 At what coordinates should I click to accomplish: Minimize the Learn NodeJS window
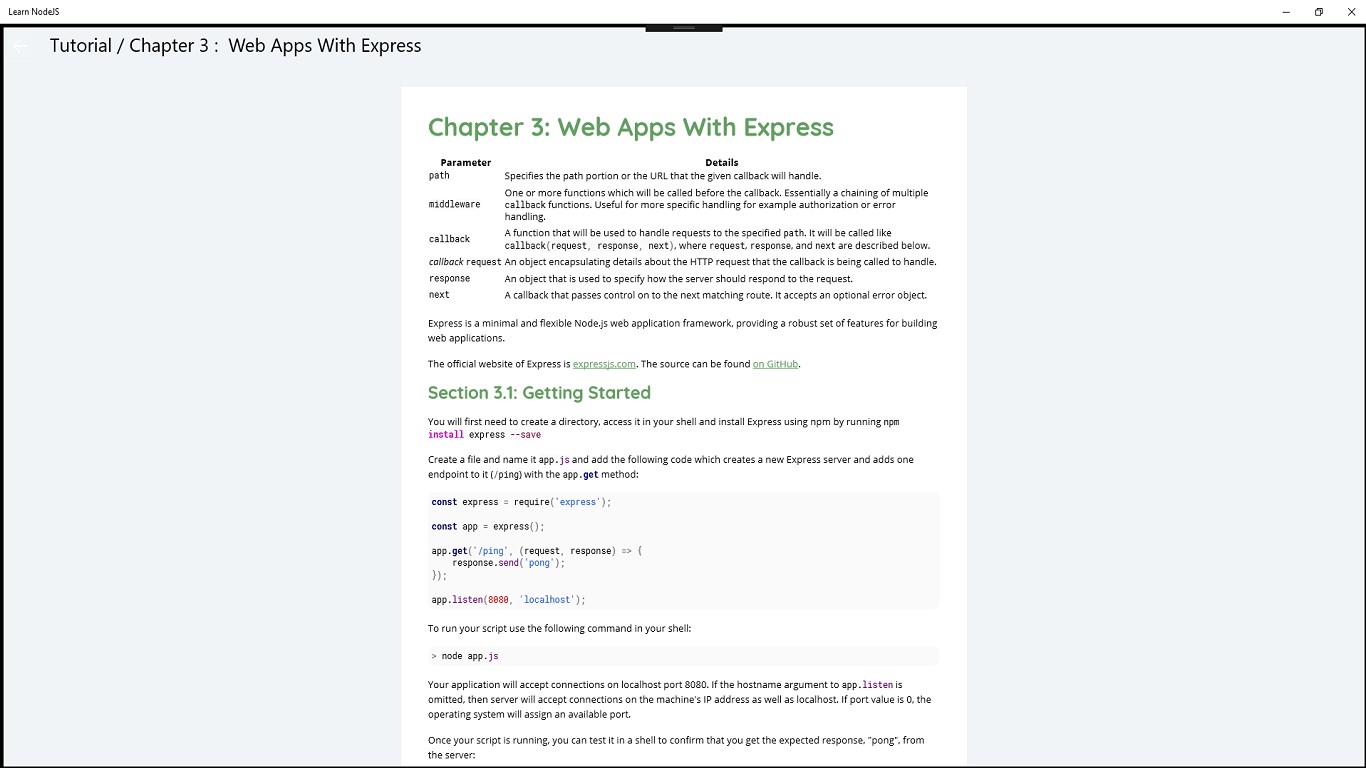(1286, 12)
